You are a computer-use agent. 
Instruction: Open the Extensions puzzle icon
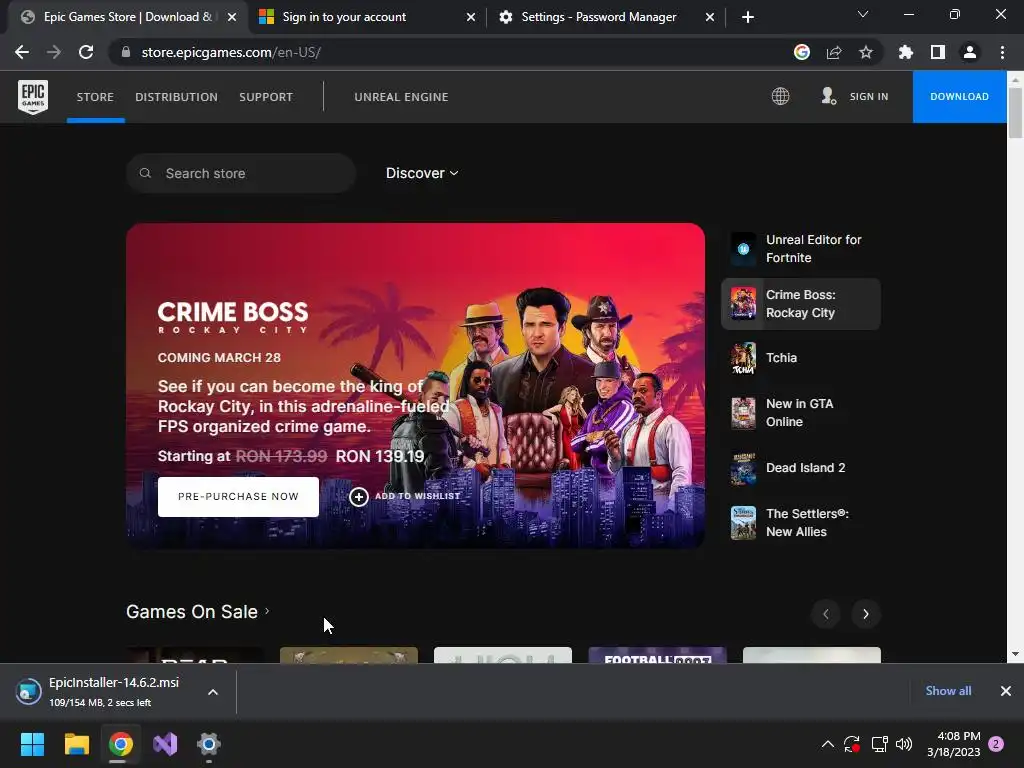(906, 52)
